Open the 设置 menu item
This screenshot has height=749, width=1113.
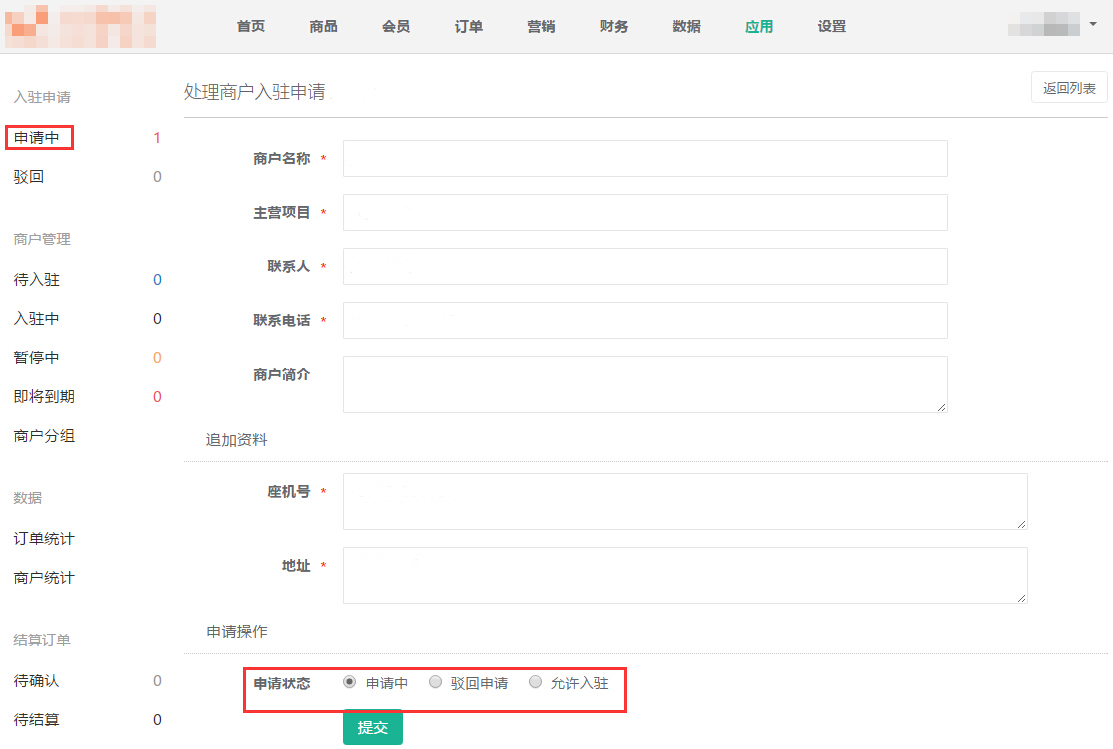pyautogui.click(x=831, y=27)
